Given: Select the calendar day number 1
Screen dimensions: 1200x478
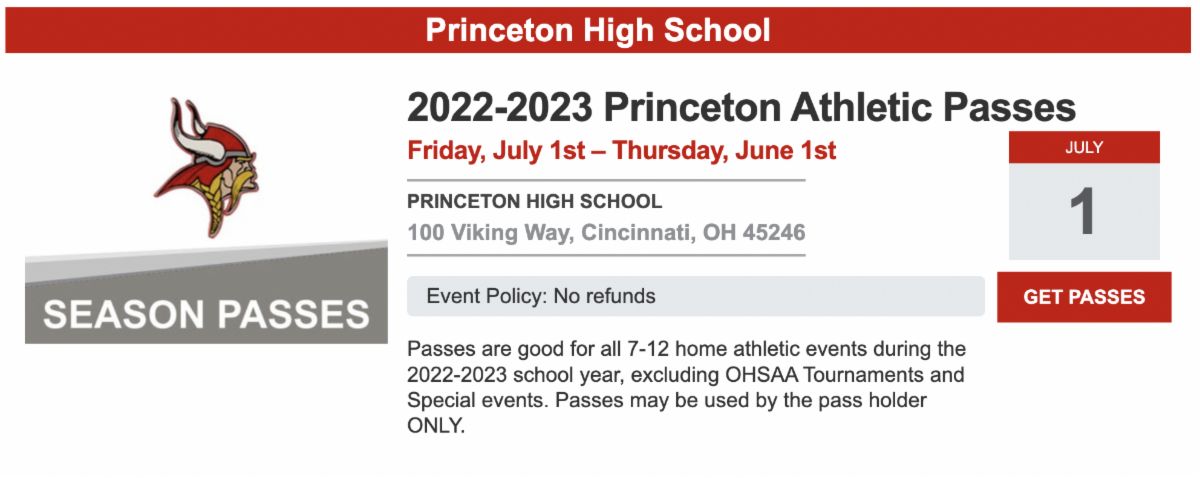Looking at the screenshot, I should click(1084, 211).
